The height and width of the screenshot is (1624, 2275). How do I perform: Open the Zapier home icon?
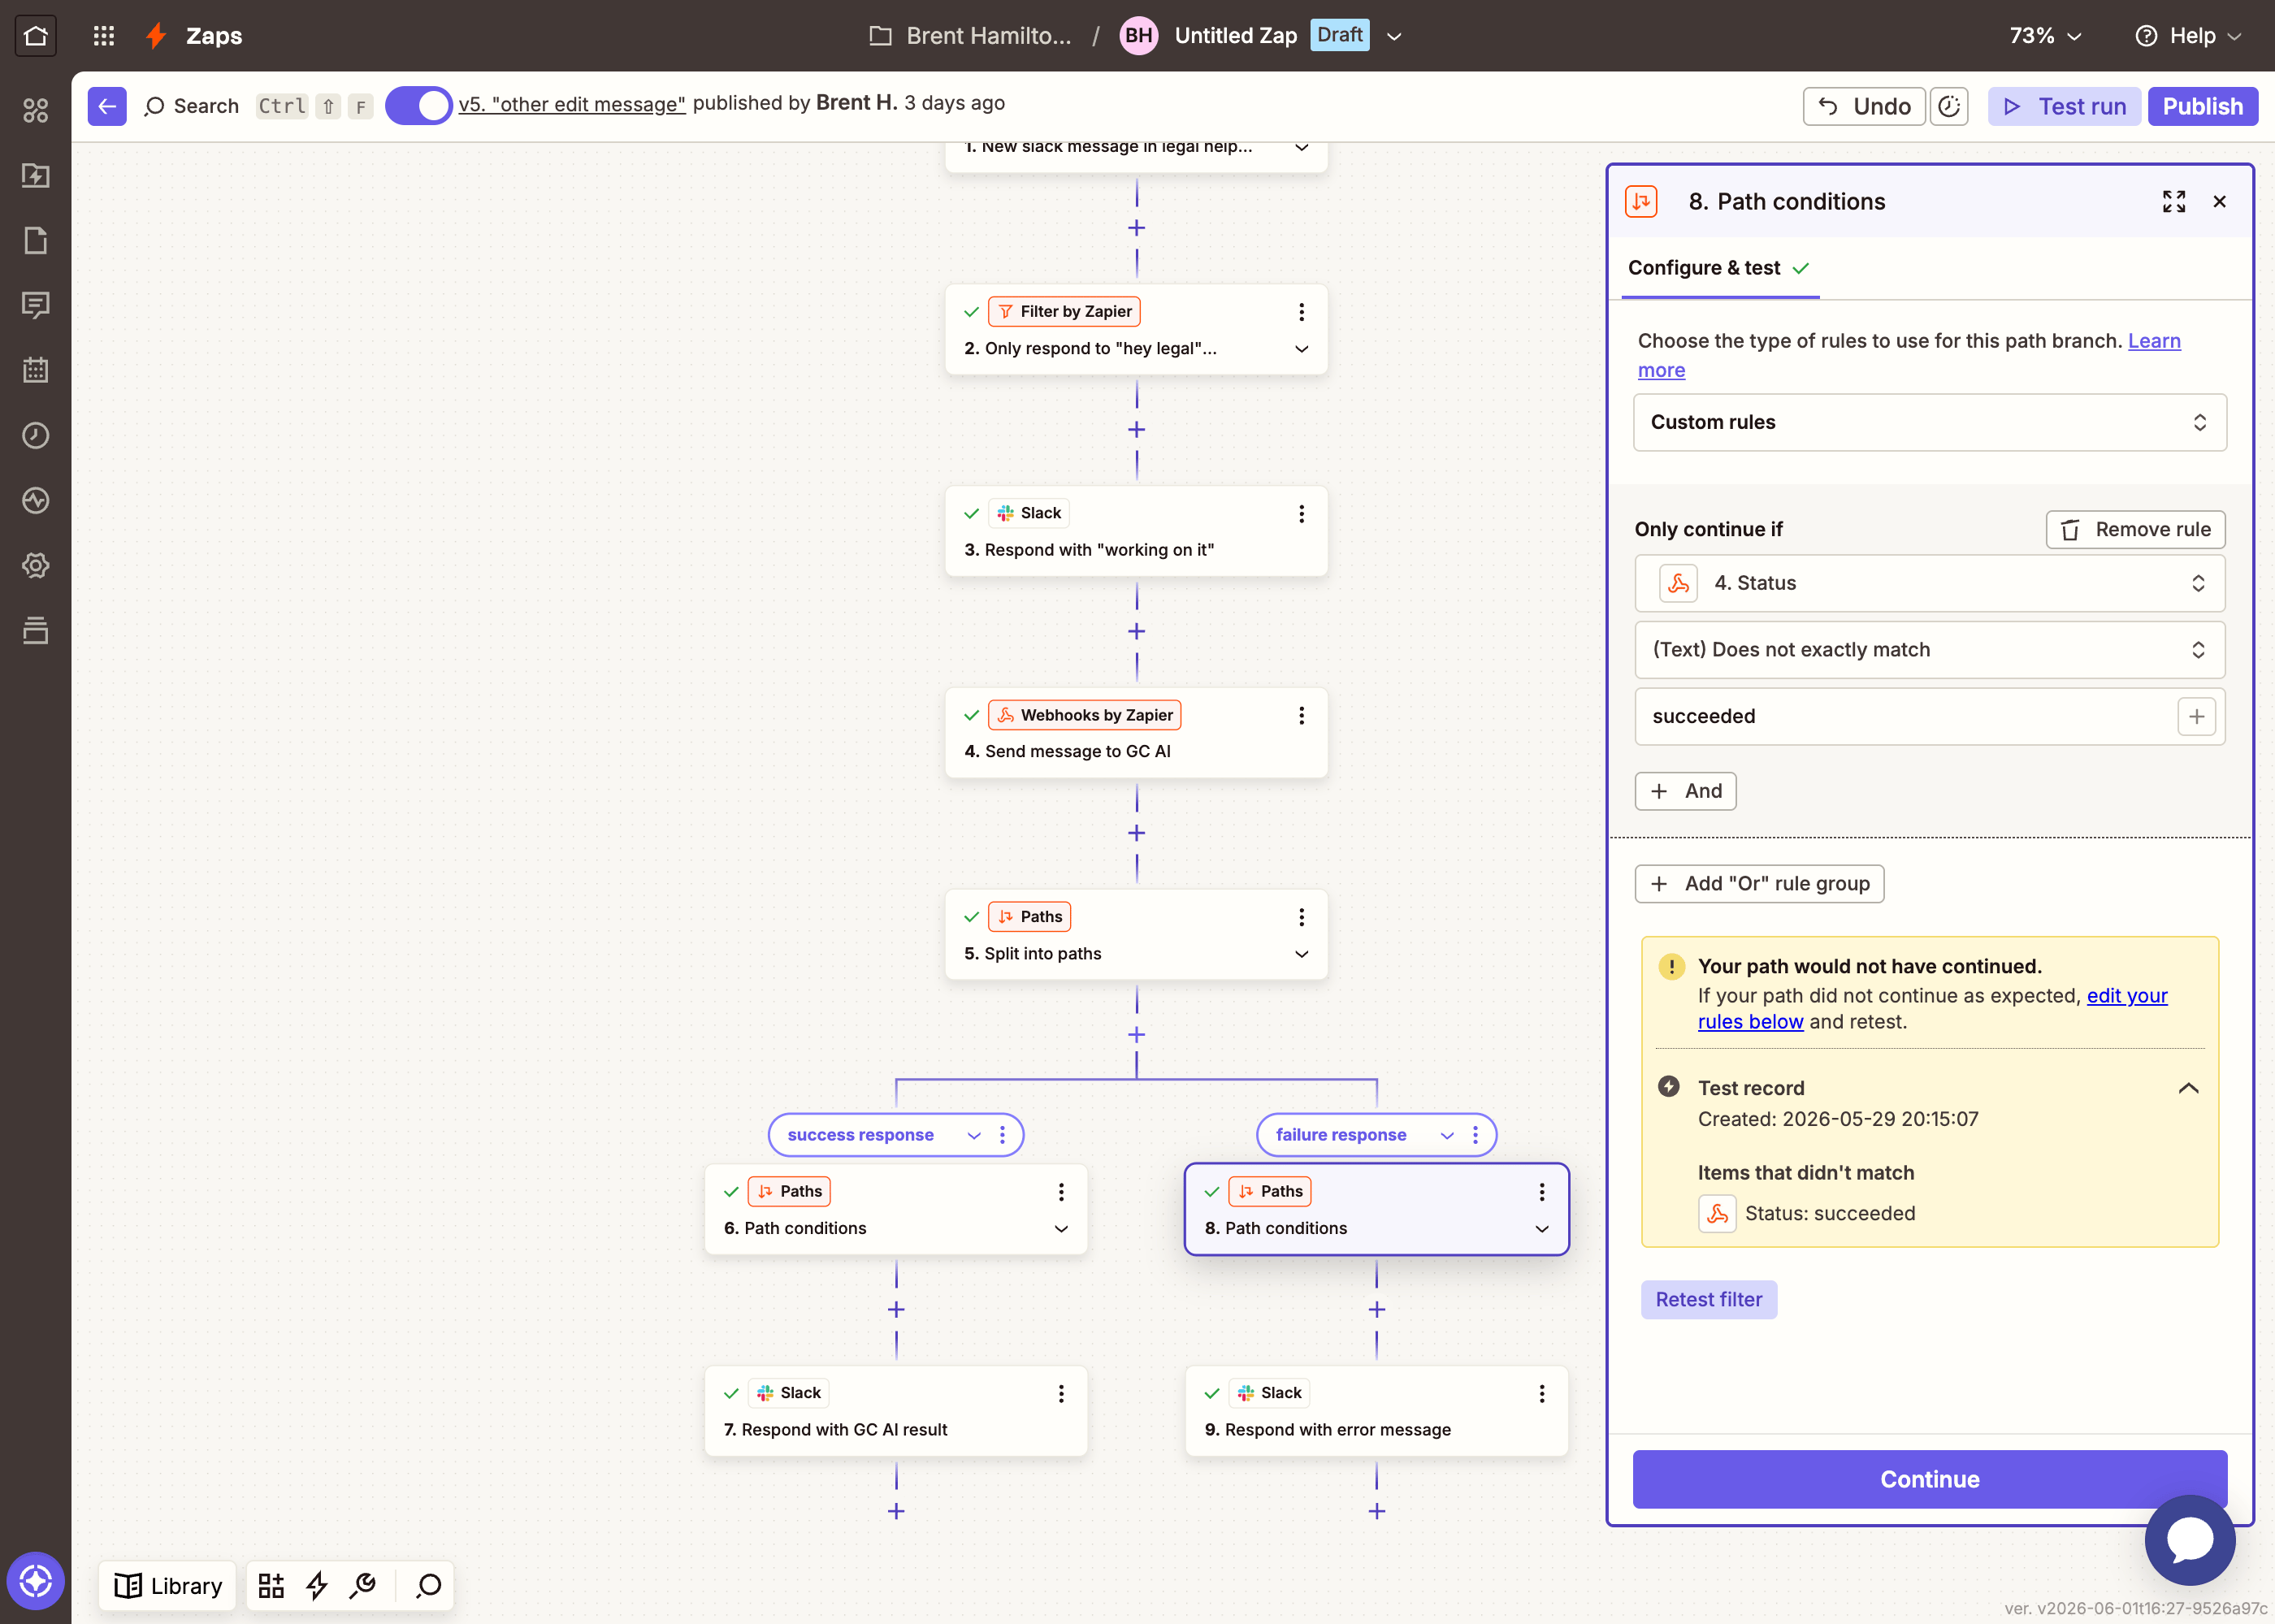36,36
